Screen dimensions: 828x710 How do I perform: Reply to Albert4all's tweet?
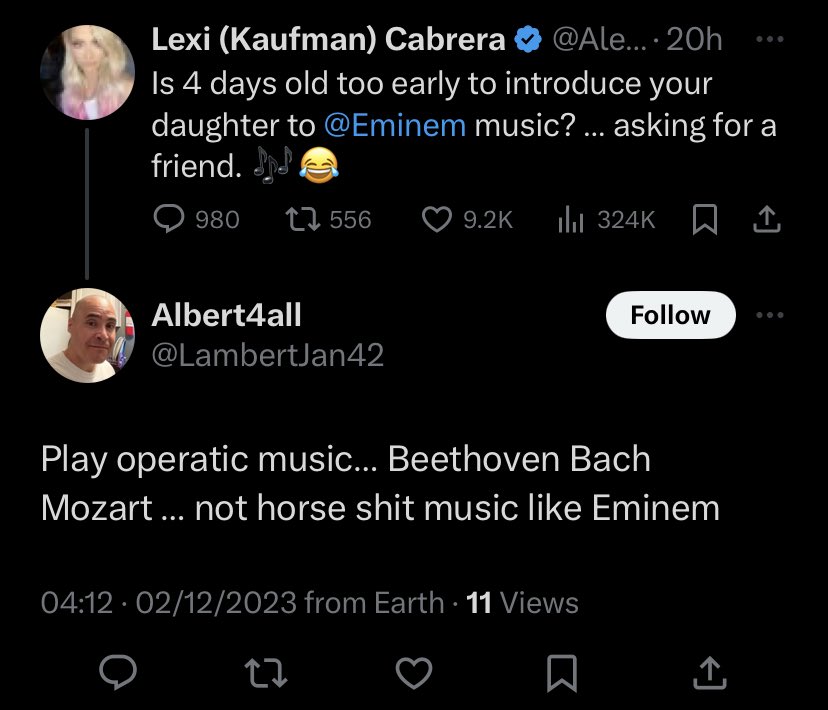pyautogui.click(x=118, y=672)
